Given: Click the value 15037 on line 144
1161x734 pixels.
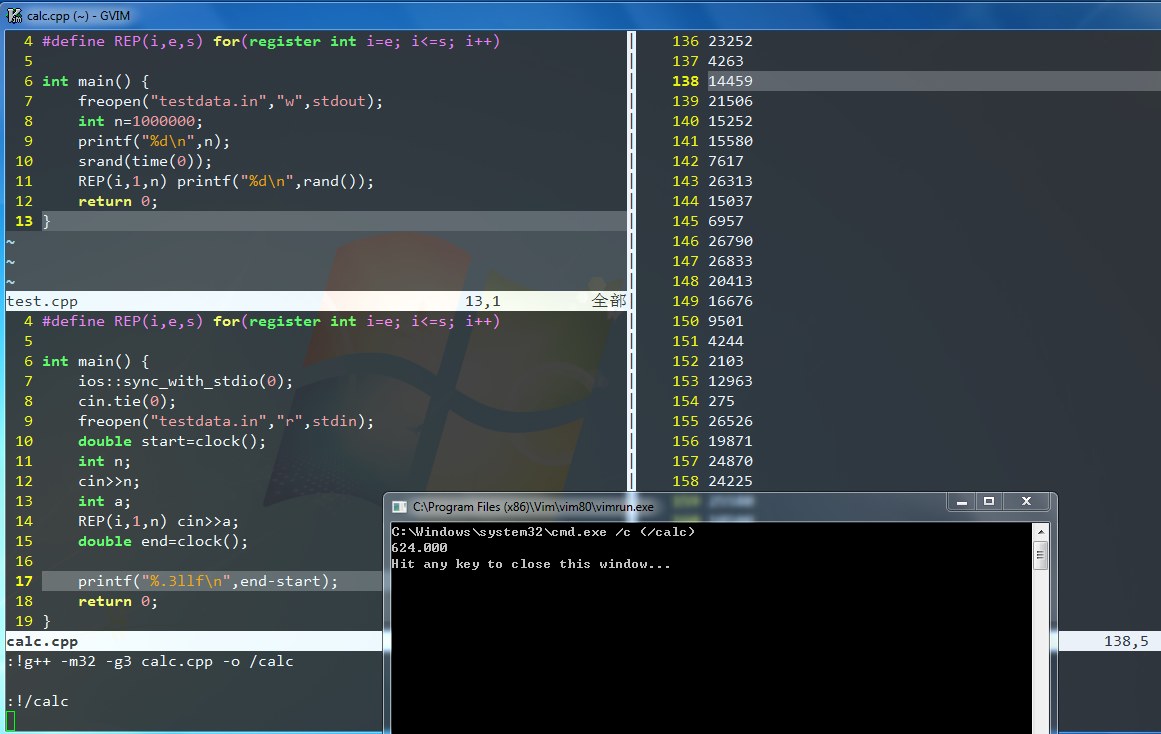Looking at the screenshot, I should tap(730, 201).
